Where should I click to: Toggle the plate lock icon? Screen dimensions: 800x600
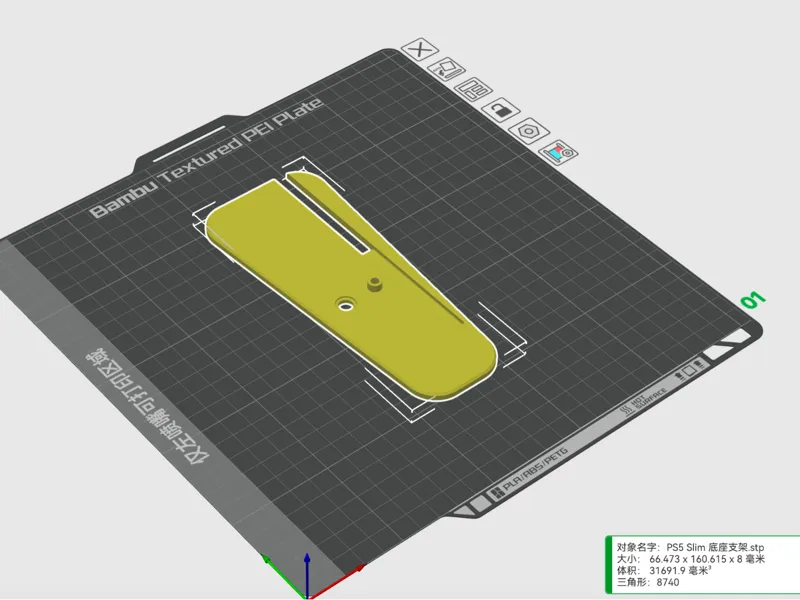501,110
